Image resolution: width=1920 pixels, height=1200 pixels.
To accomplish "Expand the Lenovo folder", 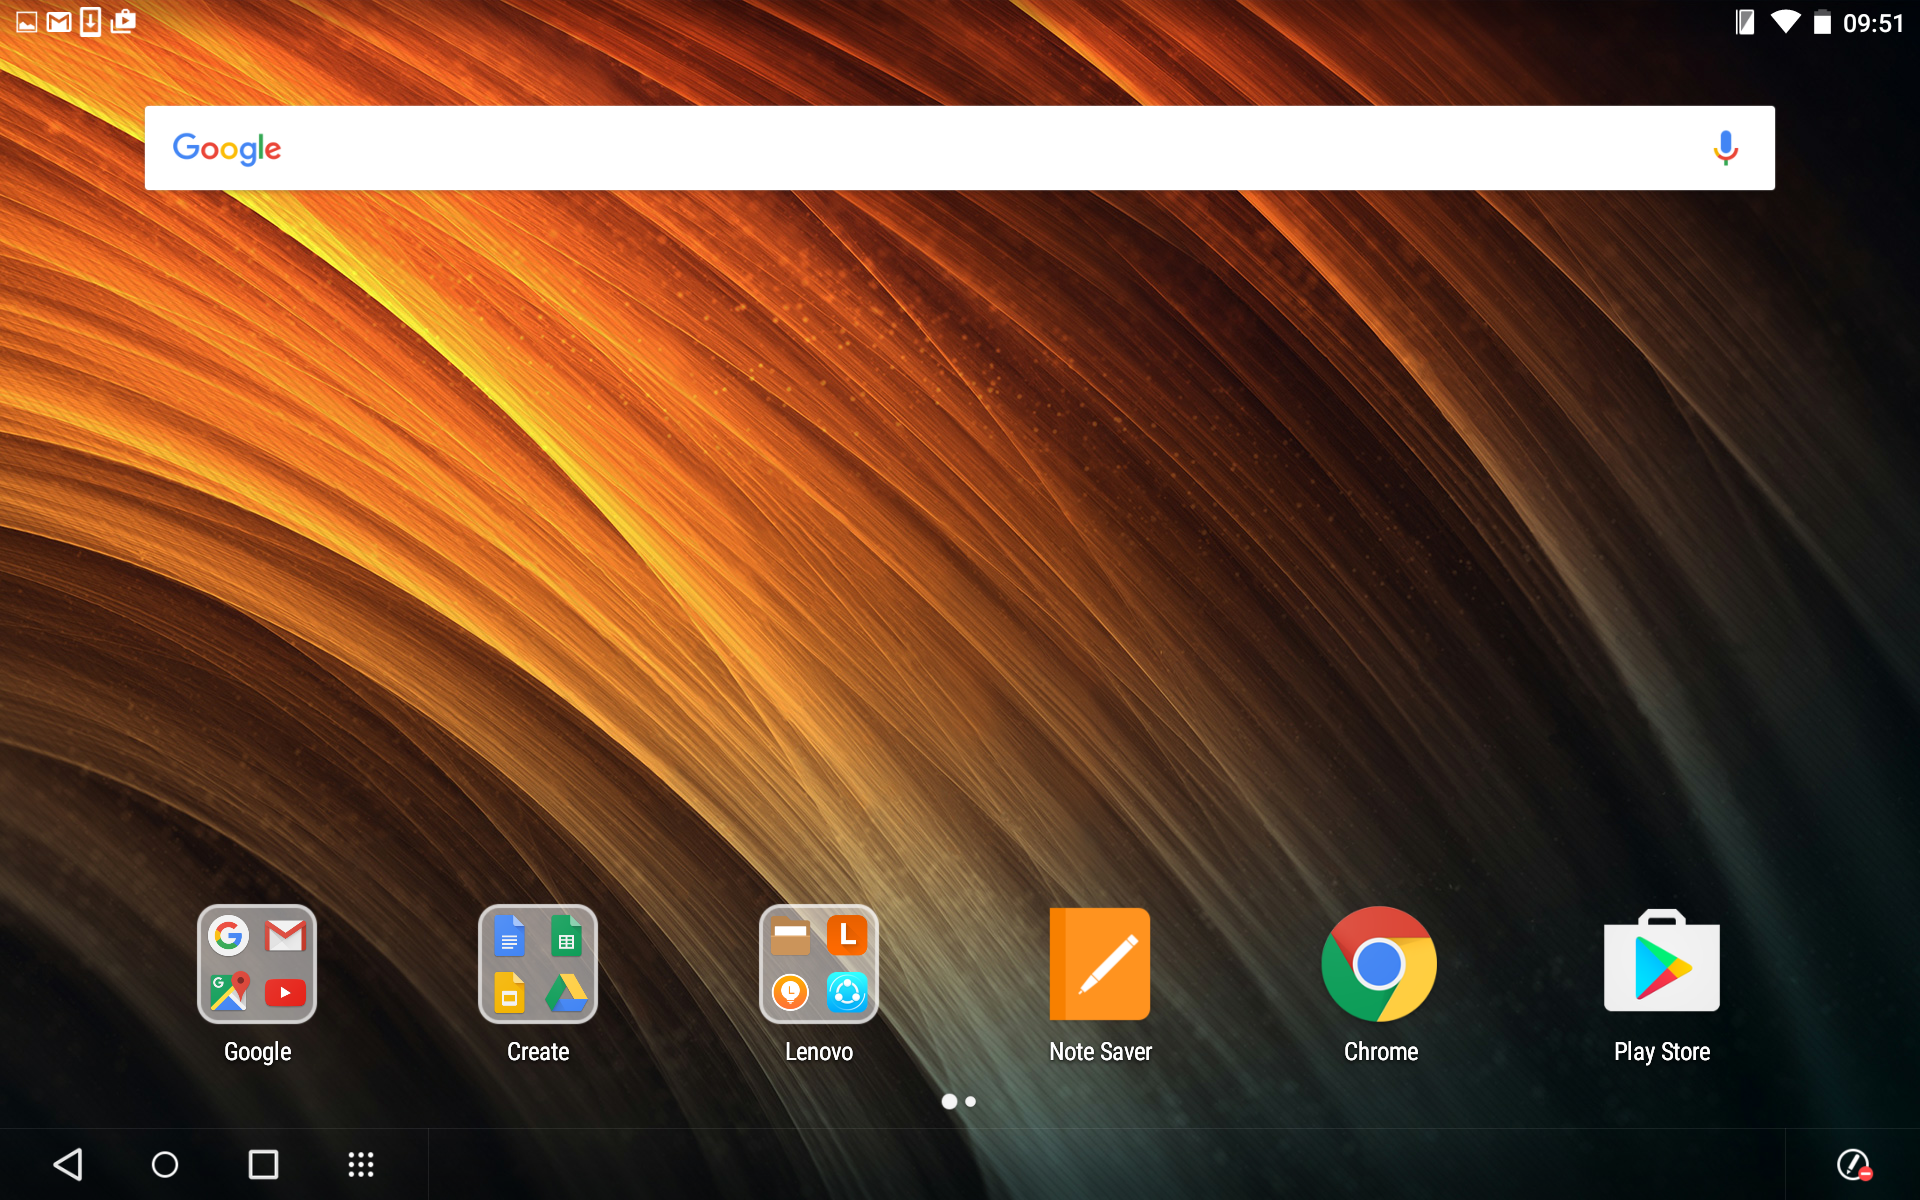I will pyautogui.click(x=819, y=965).
